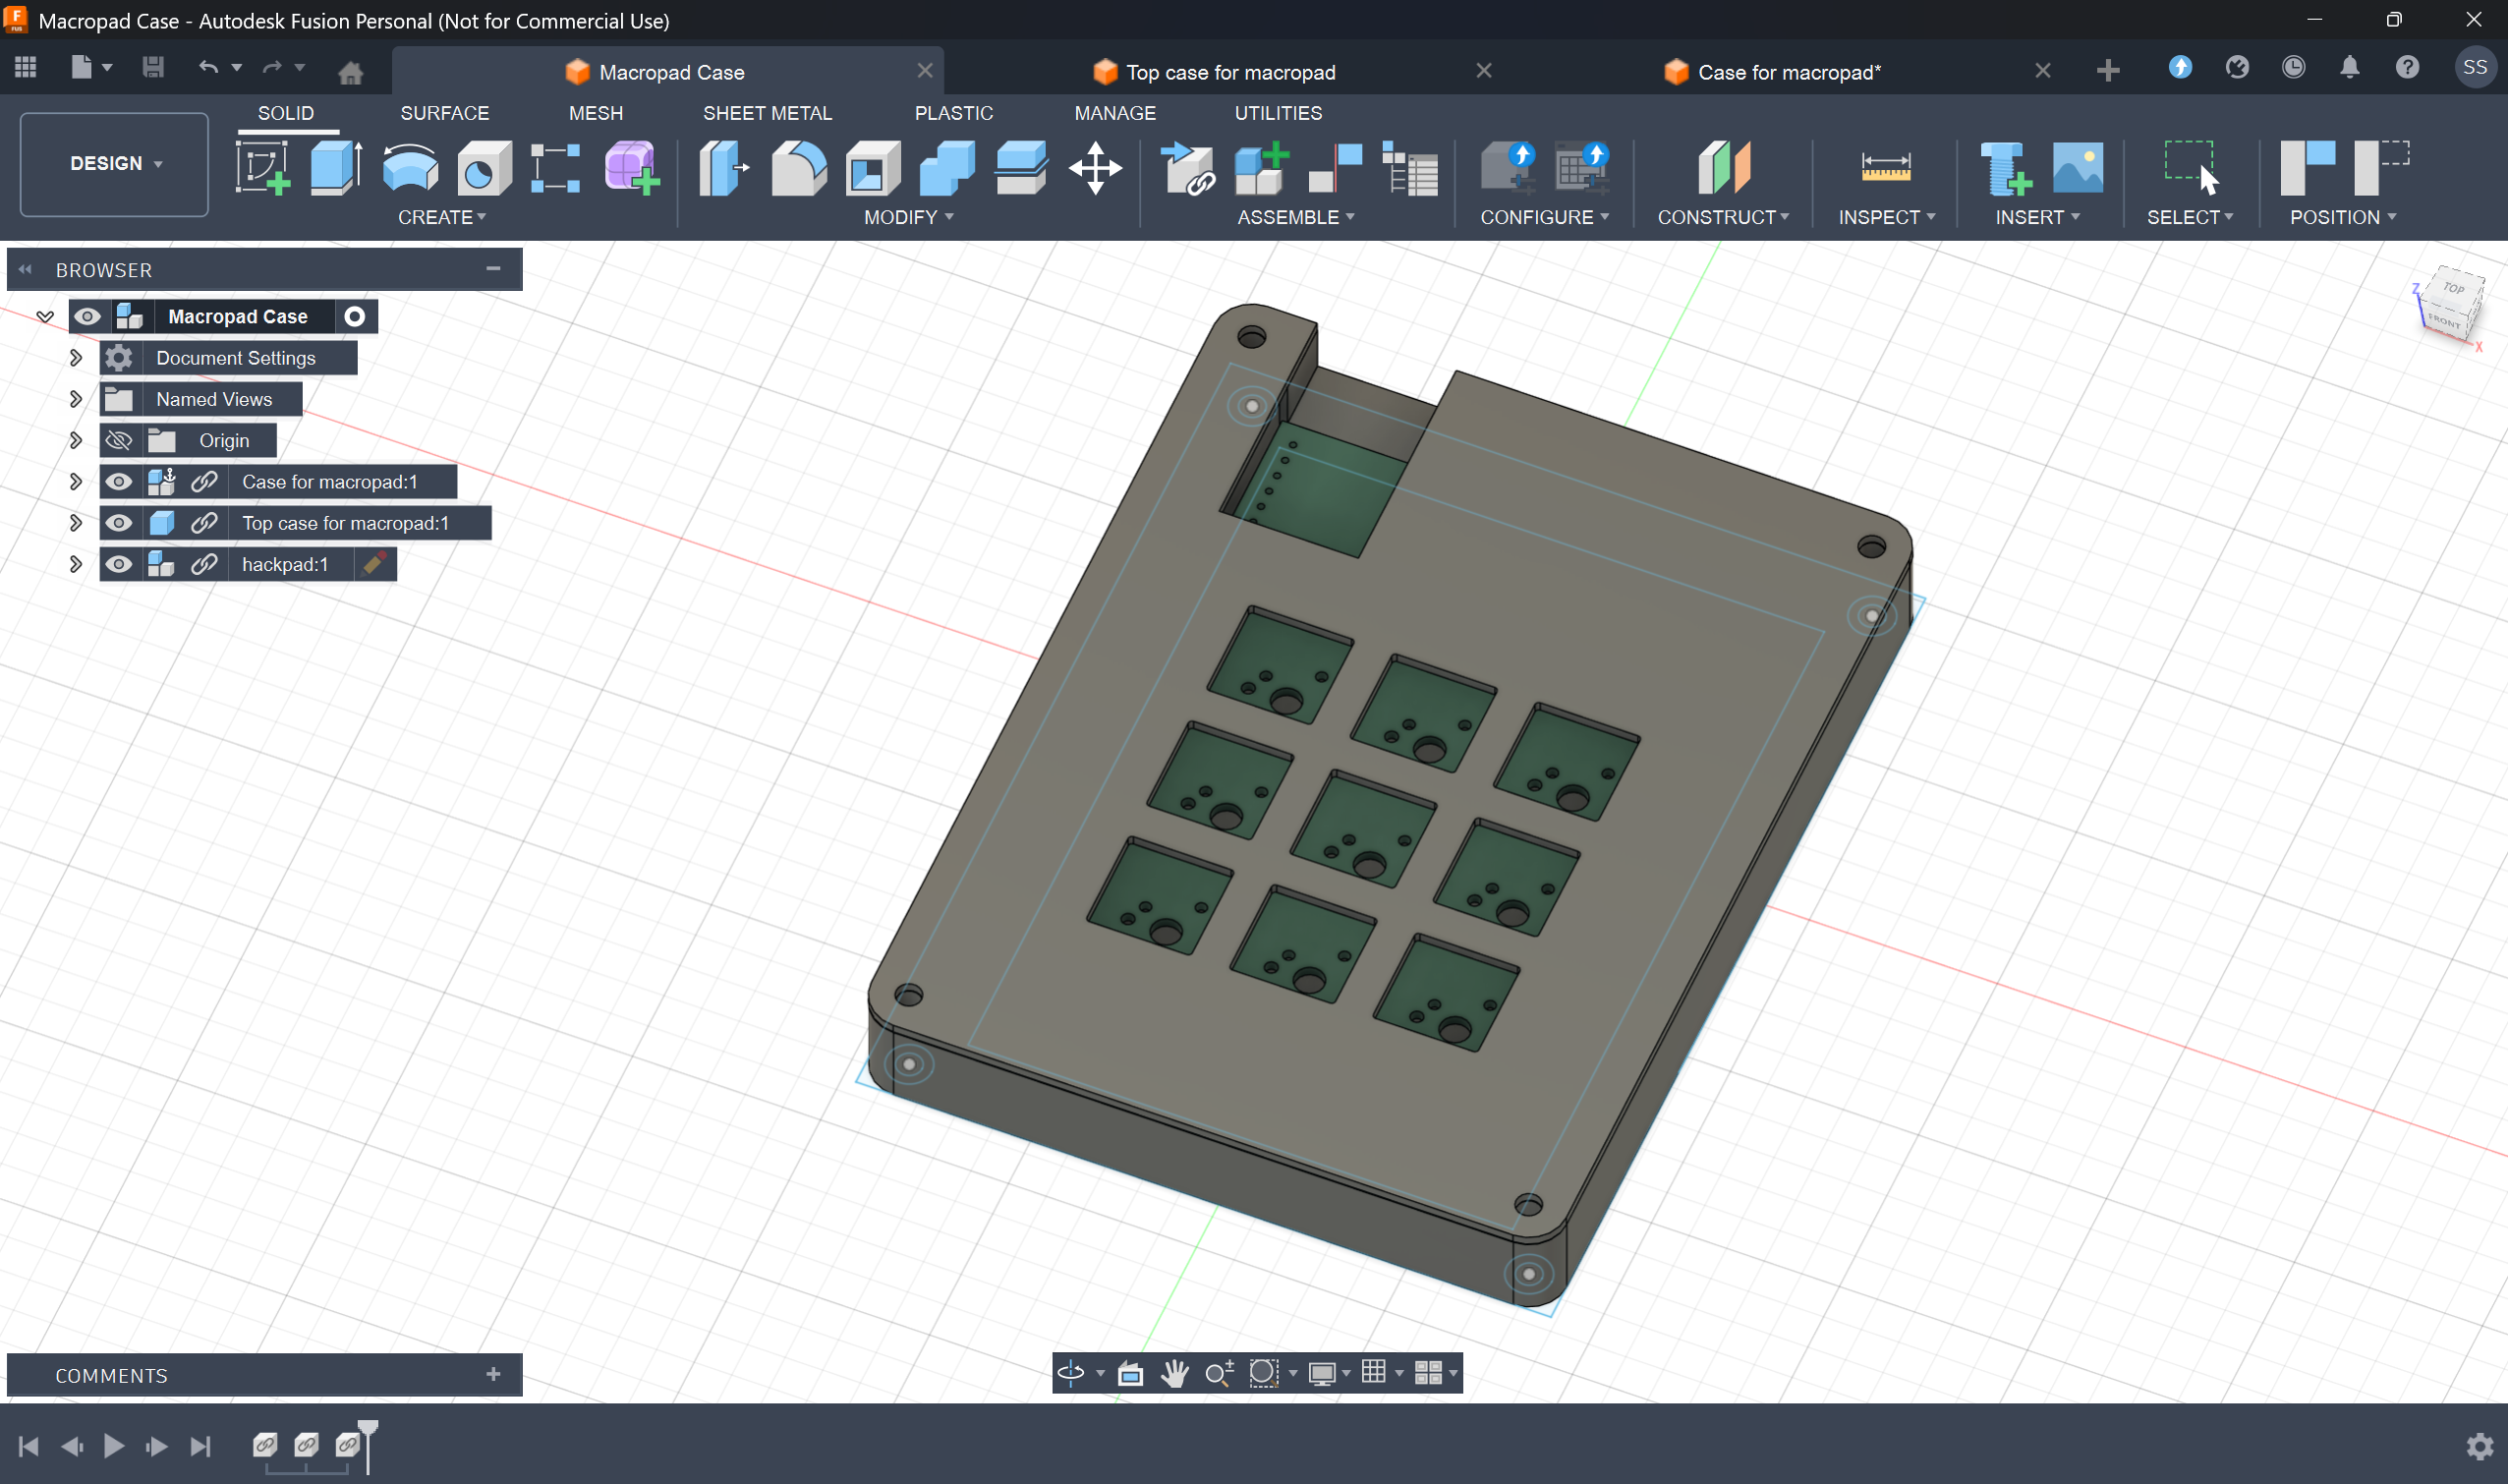Collapse the BROWSER panel
Viewport: 2508px width, 1484px height.
click(x=25, y=269)
